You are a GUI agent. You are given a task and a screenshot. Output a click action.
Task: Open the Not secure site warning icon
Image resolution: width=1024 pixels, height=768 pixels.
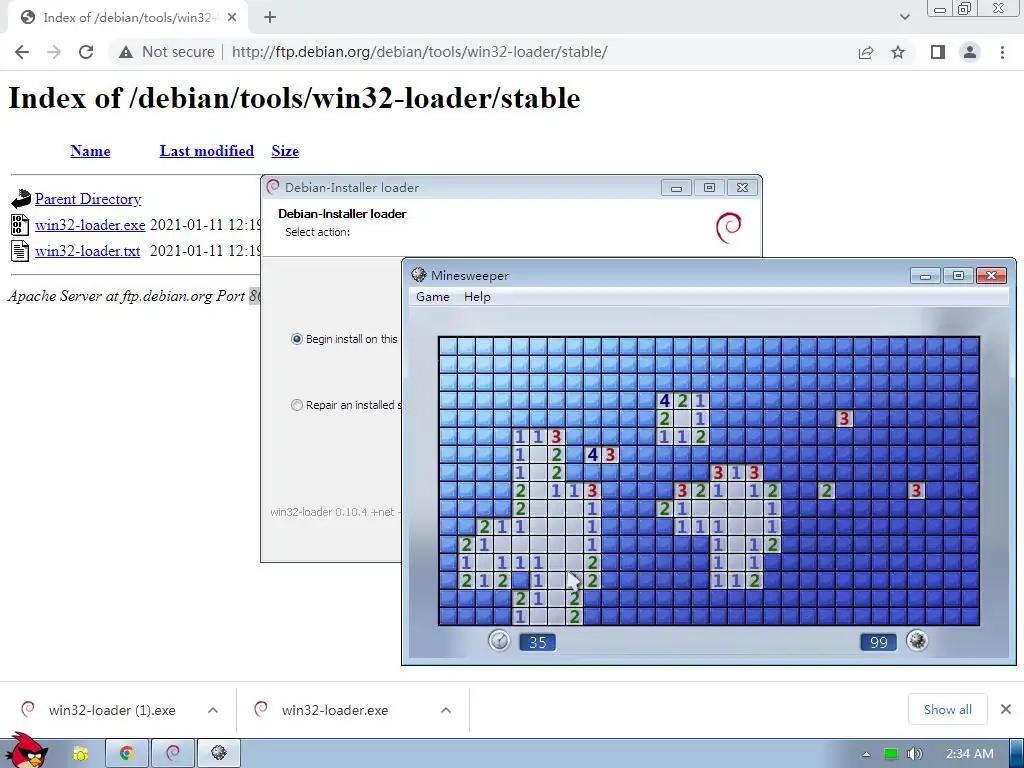tap(126, 52)
